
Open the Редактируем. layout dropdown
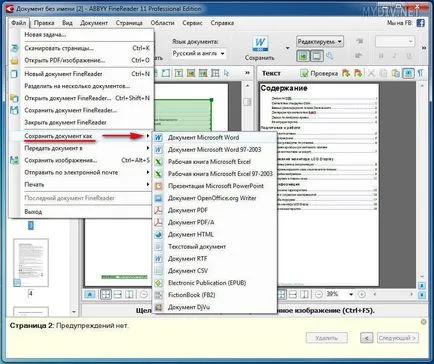[x=320, y=41]
